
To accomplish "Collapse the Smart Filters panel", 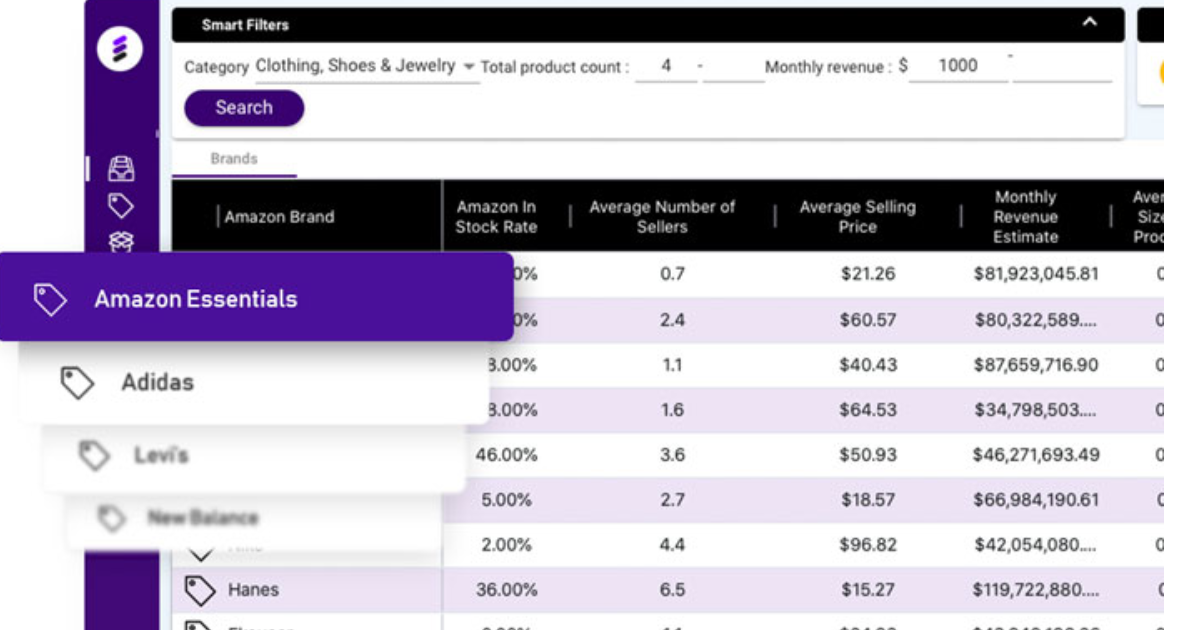I will point(1090,23).
